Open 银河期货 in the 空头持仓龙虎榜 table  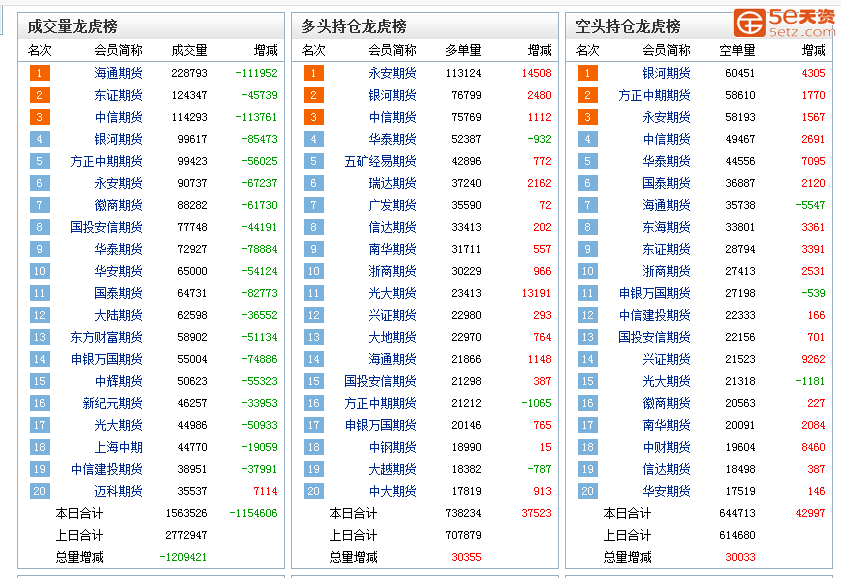(666, 73)
